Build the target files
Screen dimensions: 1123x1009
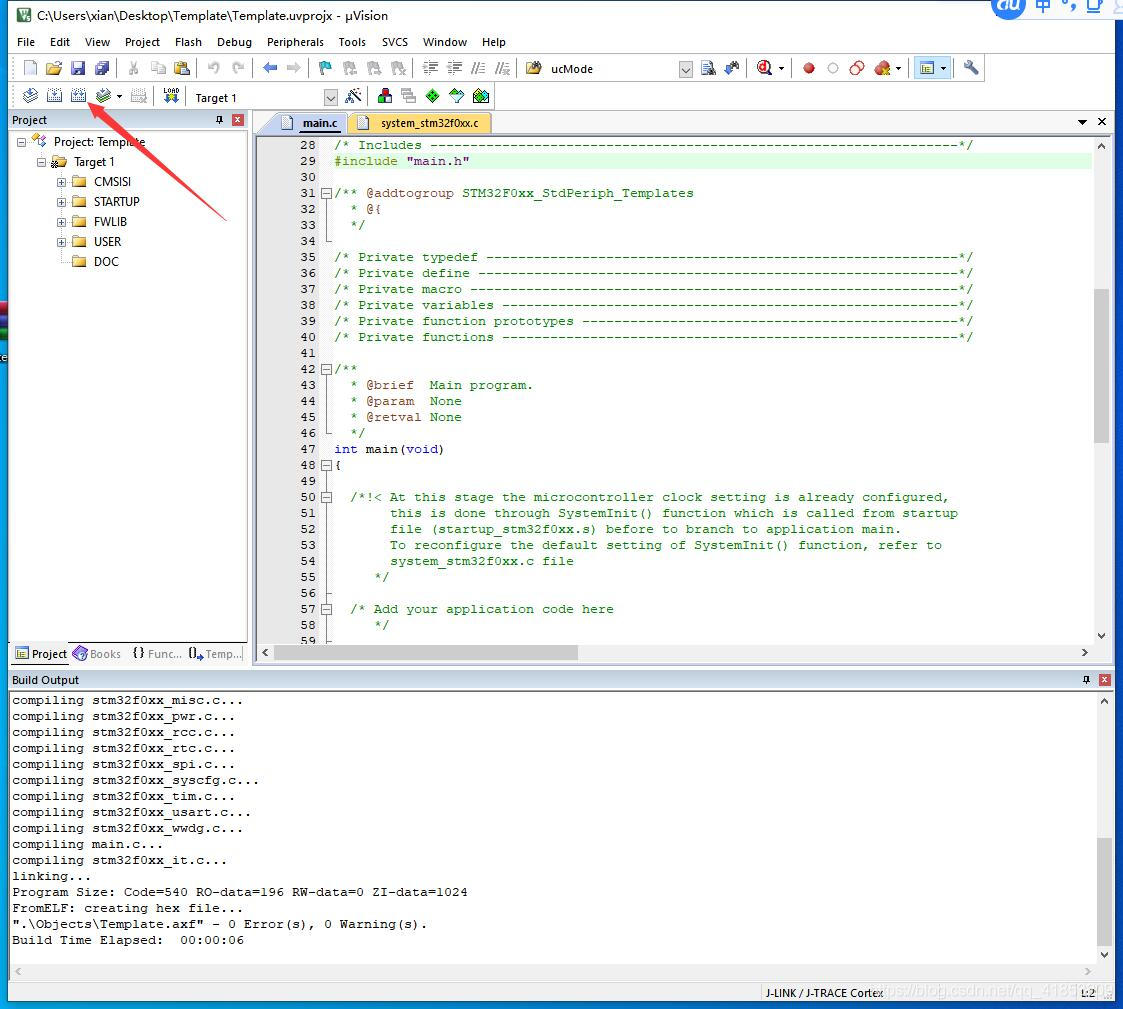click(x=54, y=96)
